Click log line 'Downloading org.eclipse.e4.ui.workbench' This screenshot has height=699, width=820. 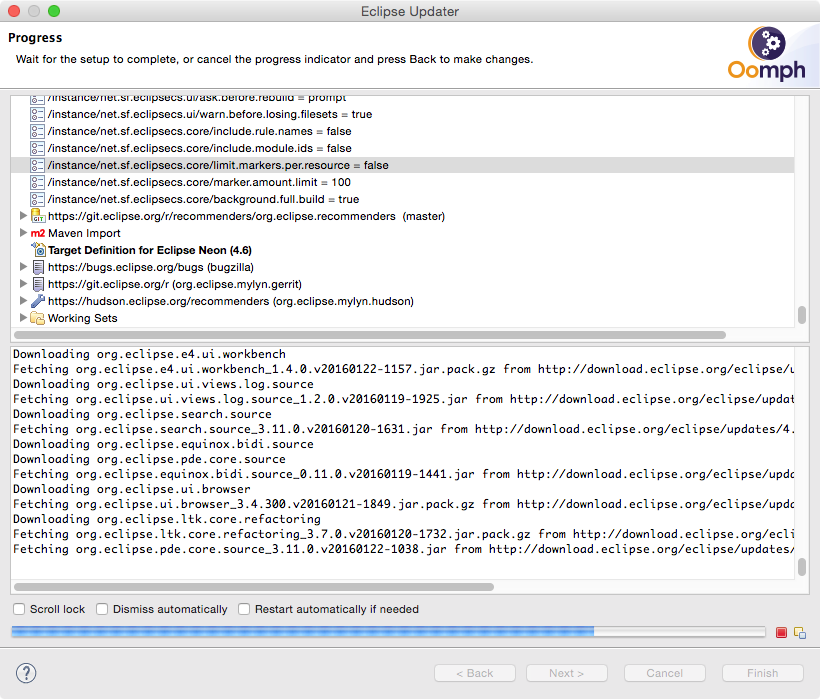click(x=149, y=354)
